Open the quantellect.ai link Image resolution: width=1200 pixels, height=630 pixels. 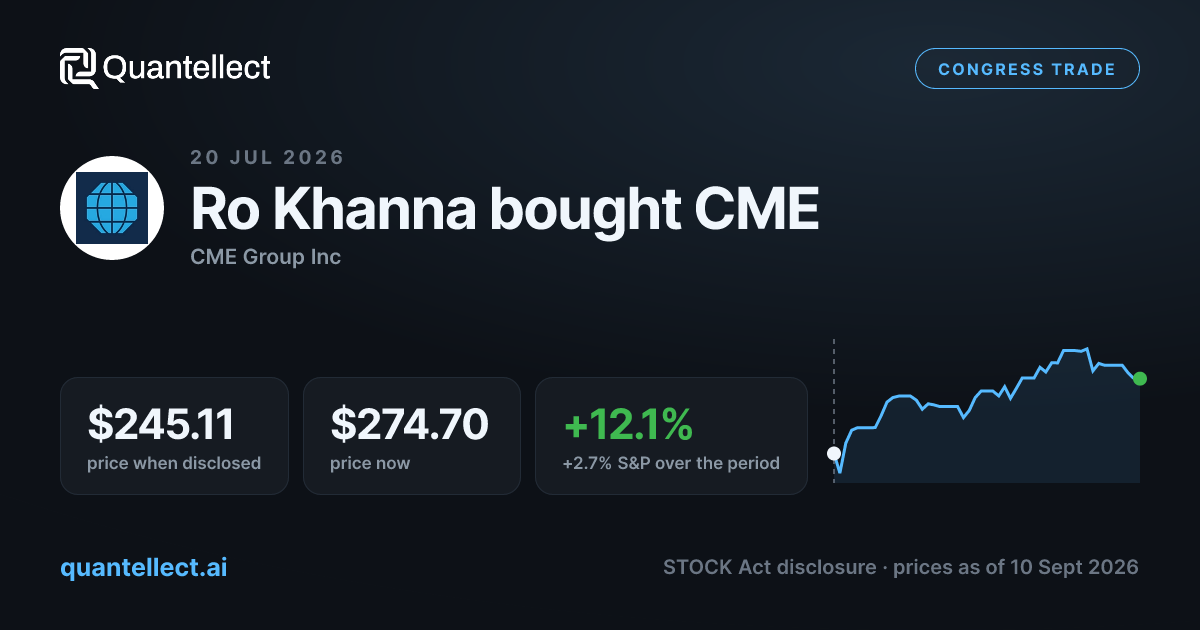coord(144,567)
